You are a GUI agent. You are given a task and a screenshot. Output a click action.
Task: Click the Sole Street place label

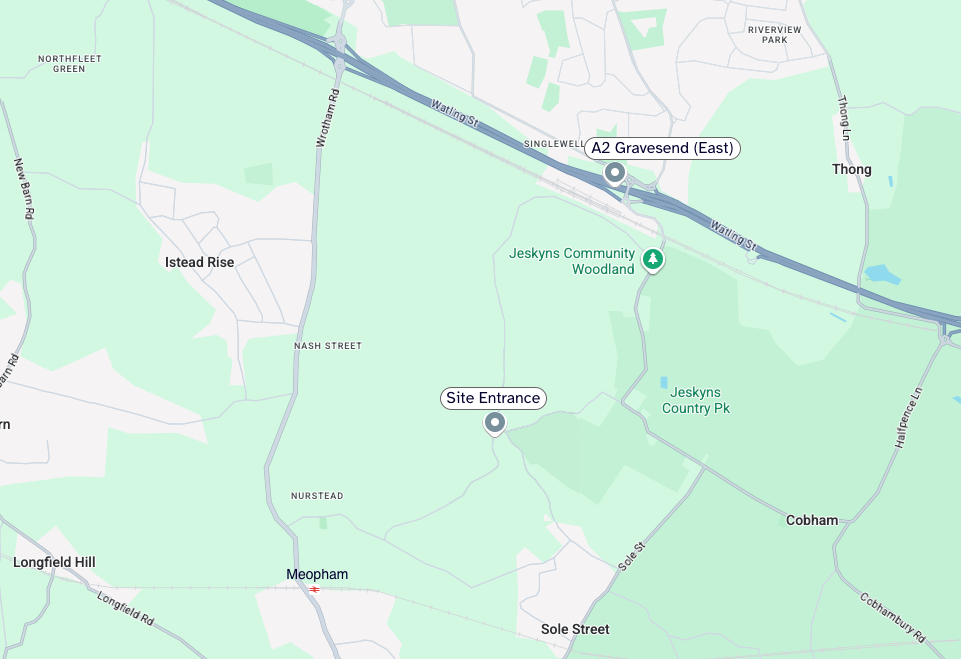[x=575, y=630]
